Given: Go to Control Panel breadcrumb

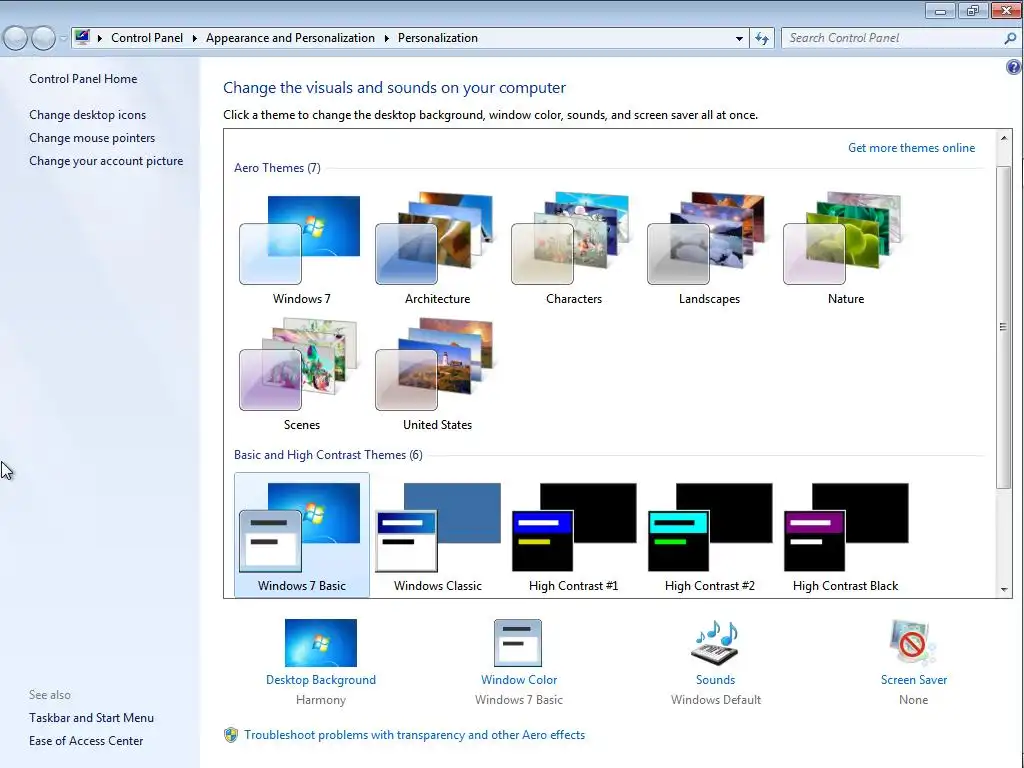Looking at the screenshot, I should (147, 38).
